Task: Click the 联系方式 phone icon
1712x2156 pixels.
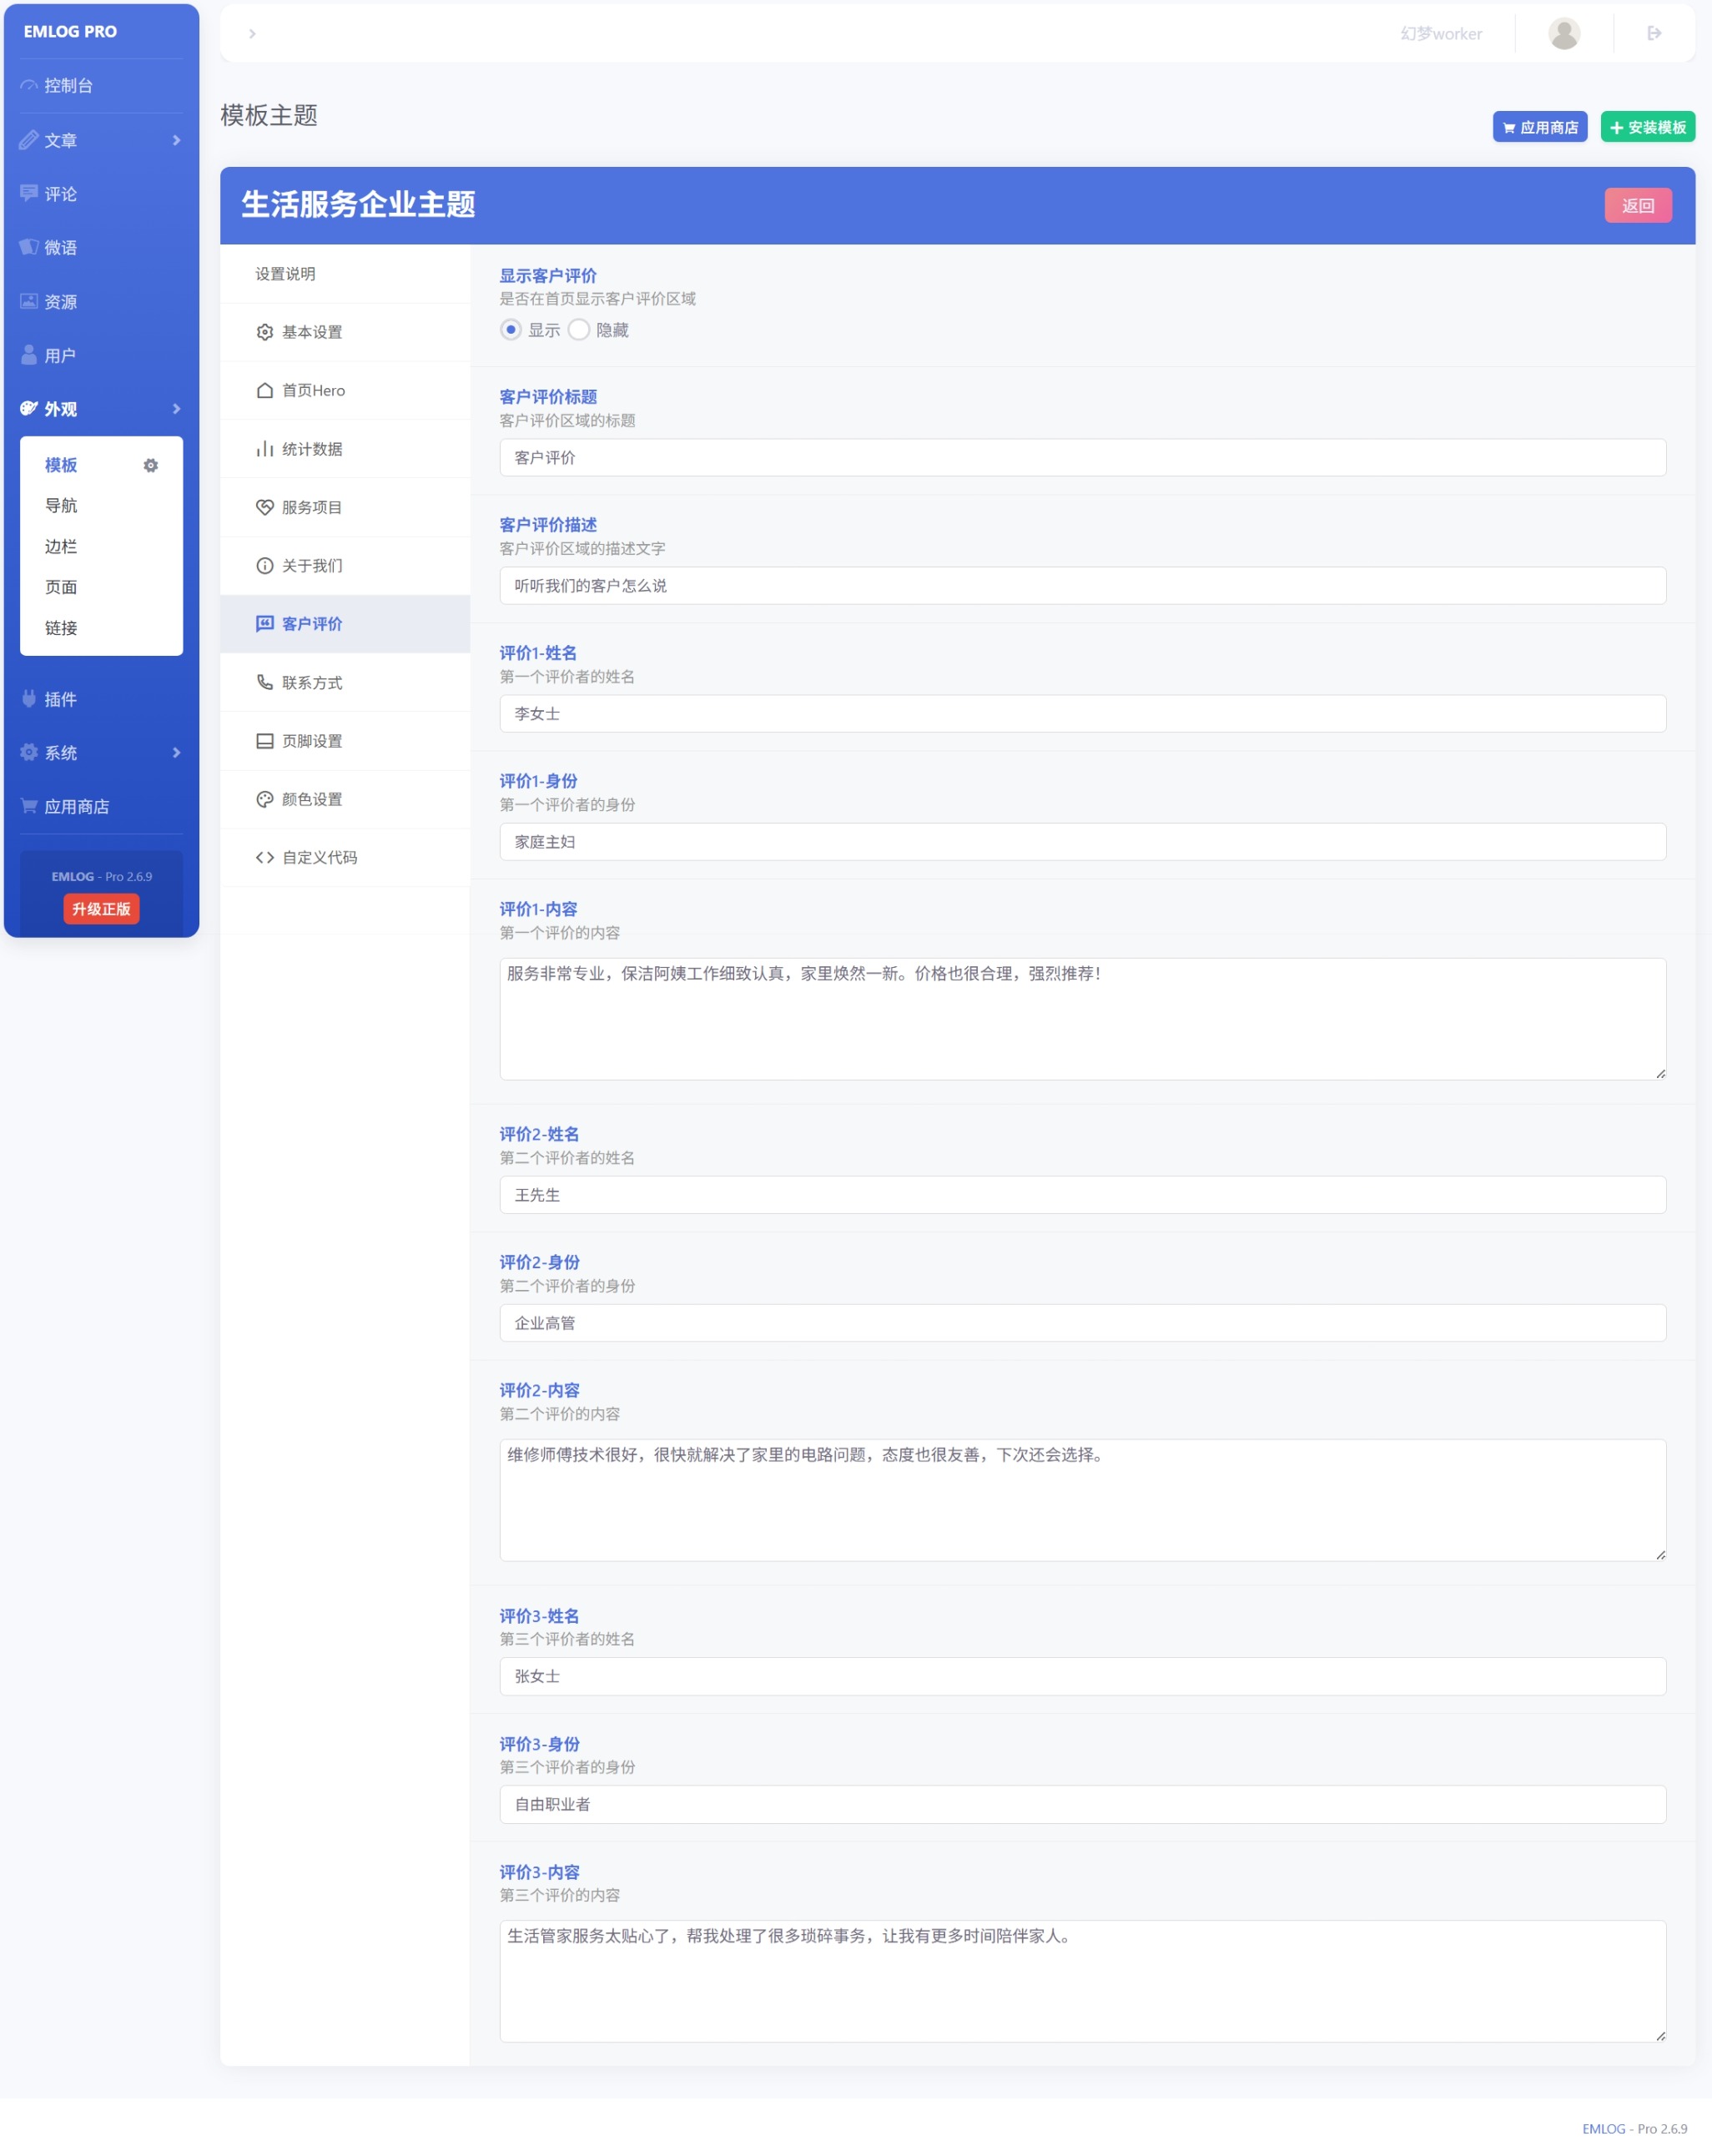Action: (x=264, y=682)
